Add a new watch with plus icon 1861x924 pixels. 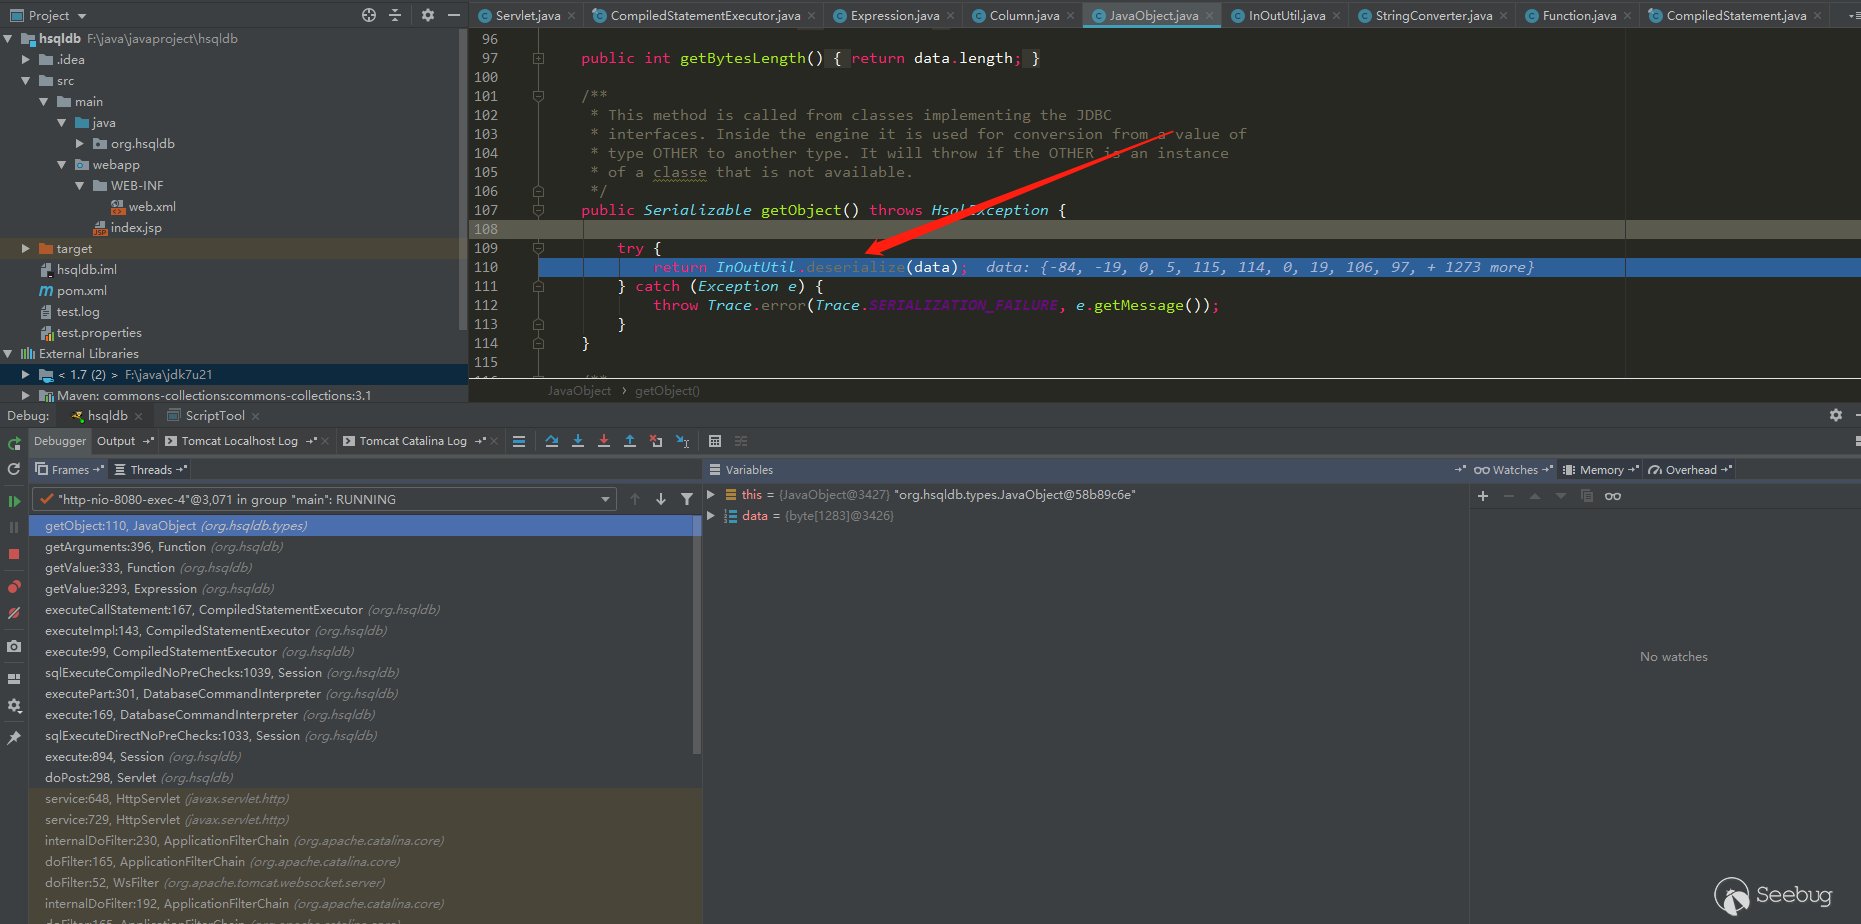pyautogui.click(x=1483, y=496)
